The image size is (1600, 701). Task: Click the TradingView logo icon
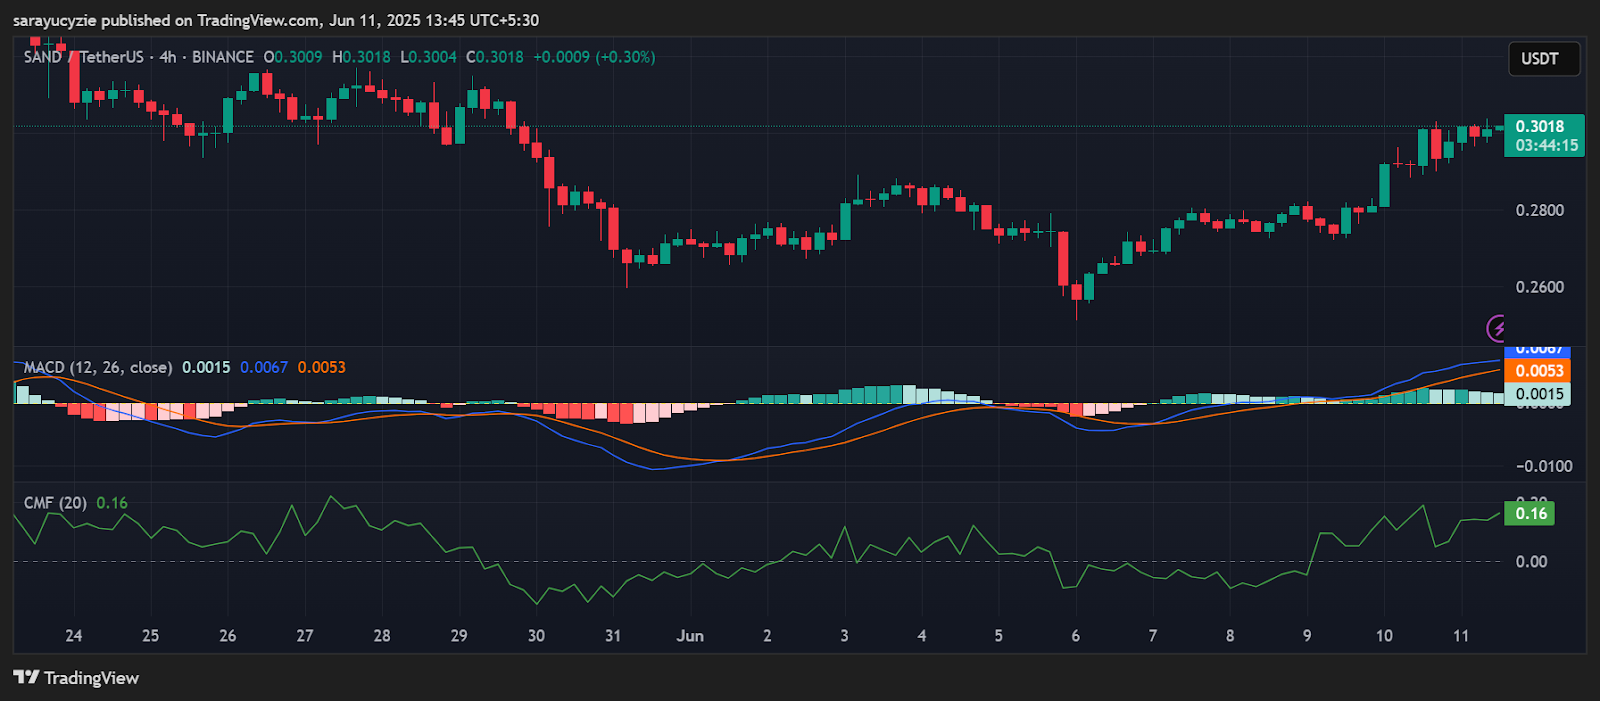point(26,678)
